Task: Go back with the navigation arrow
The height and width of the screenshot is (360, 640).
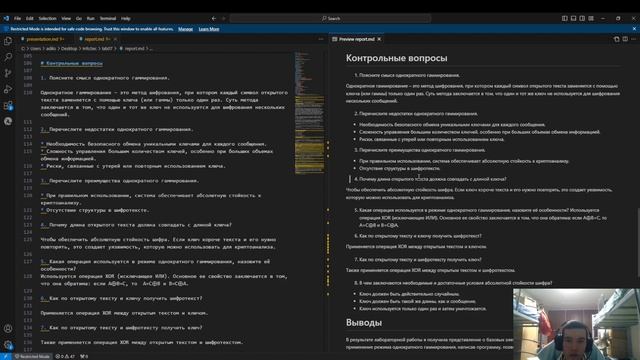Action: (x=214, y=18)
